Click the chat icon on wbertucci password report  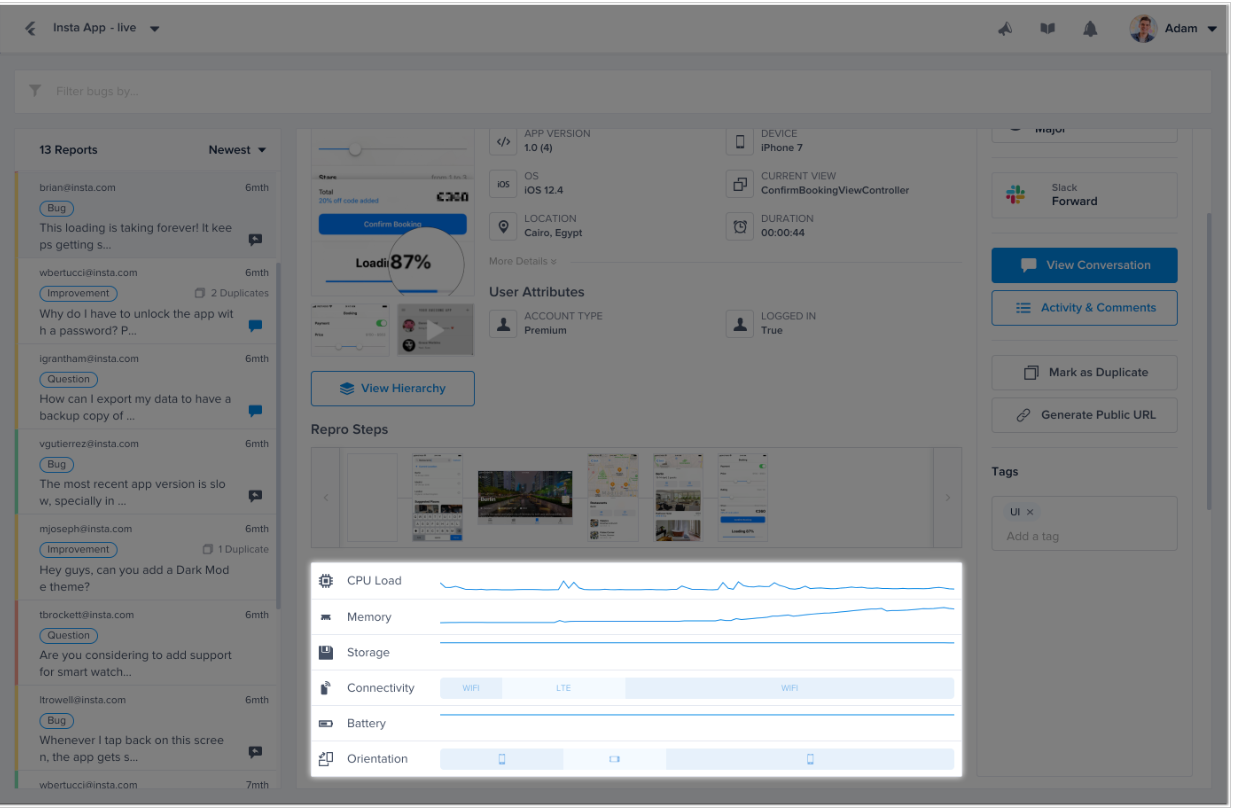(255, 325)
